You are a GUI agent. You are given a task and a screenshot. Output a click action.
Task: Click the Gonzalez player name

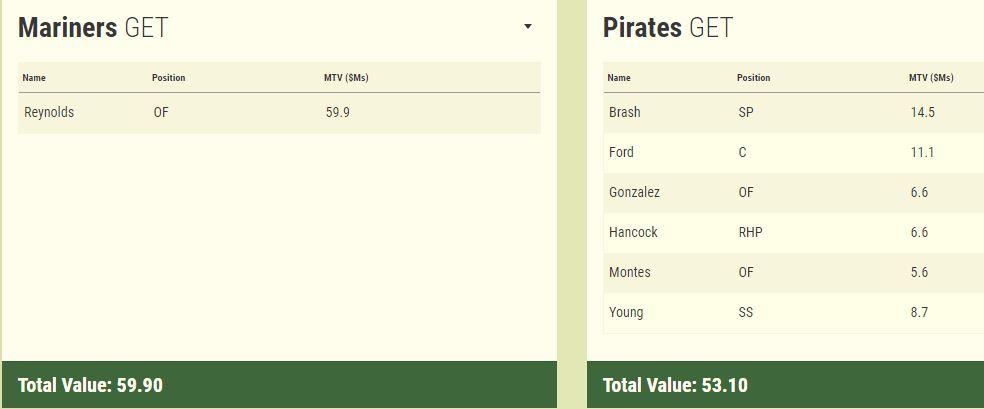(634, 193)
